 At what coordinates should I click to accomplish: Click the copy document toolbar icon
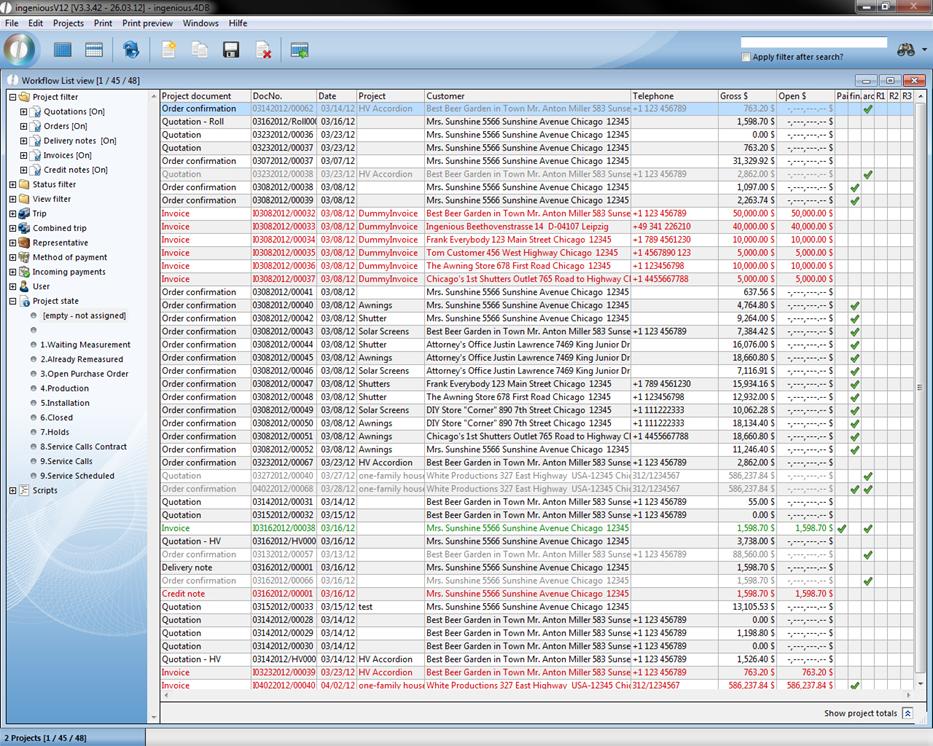[200, 49]
